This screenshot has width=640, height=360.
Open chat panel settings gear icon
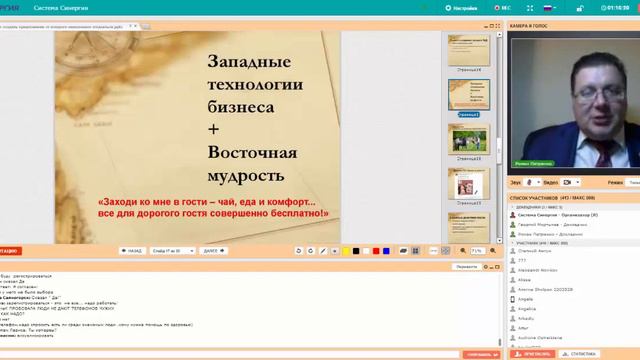pyautogui.click(x=485, y=267)
